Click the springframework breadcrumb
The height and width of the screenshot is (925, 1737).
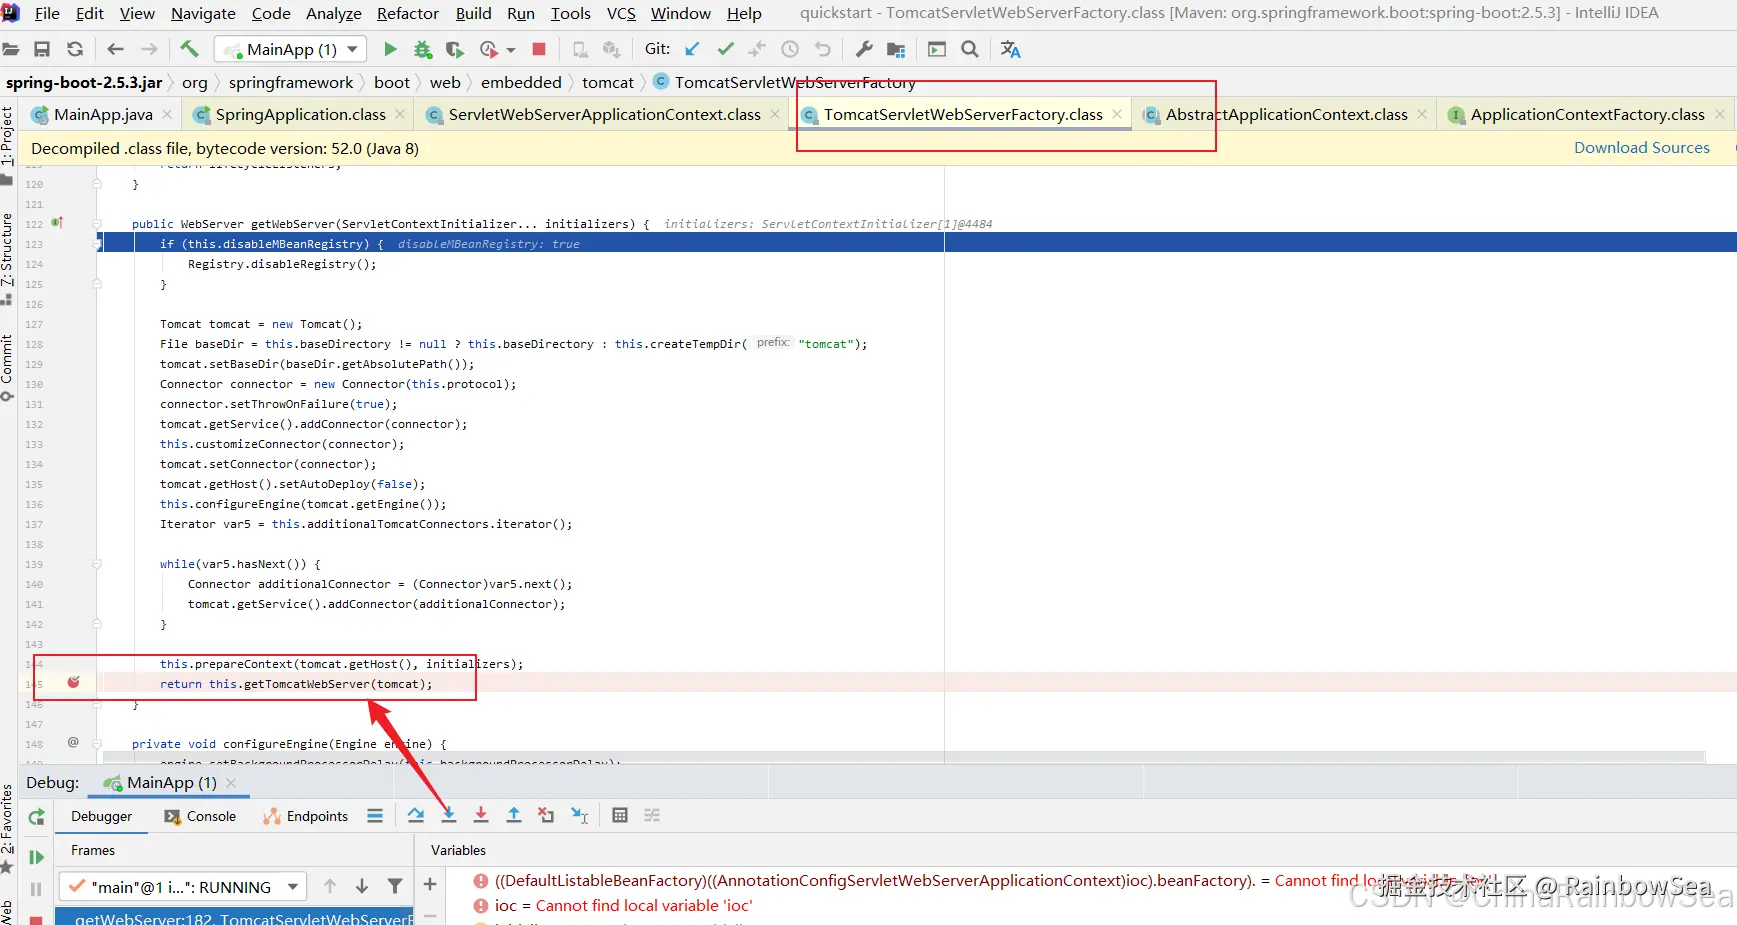[290, 82]
